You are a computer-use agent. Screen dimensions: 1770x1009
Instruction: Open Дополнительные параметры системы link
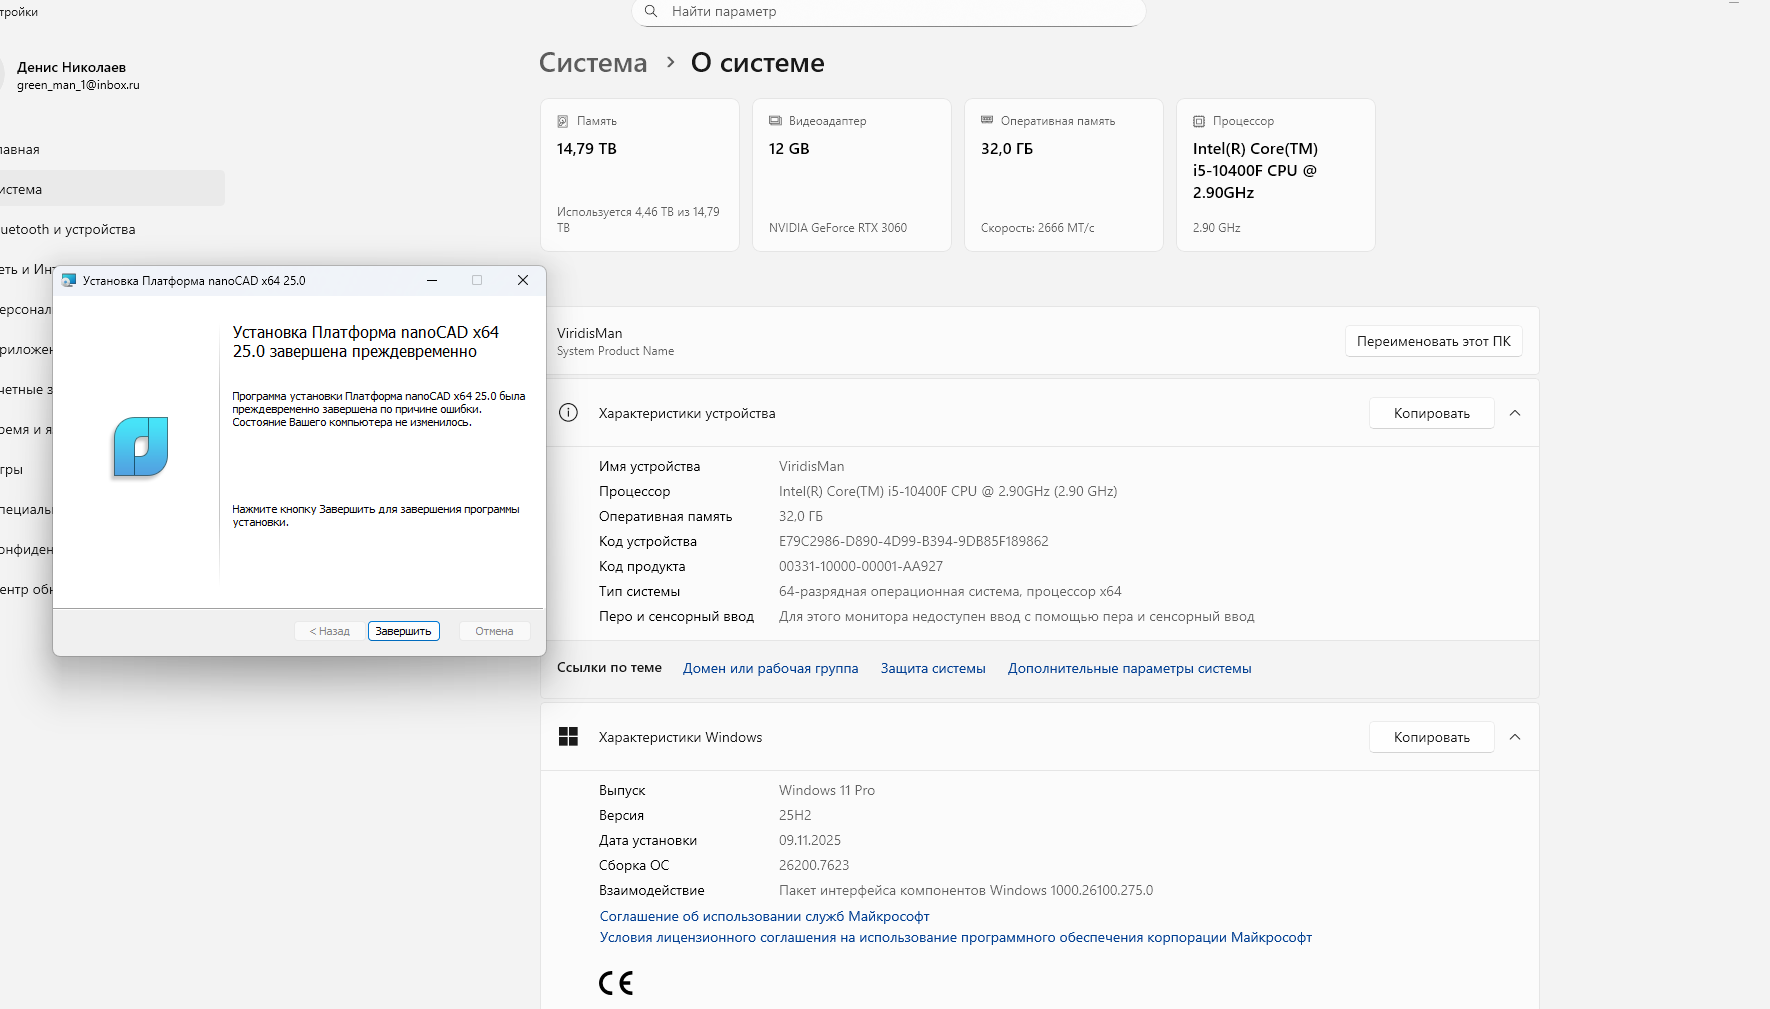coord(1129,668)
